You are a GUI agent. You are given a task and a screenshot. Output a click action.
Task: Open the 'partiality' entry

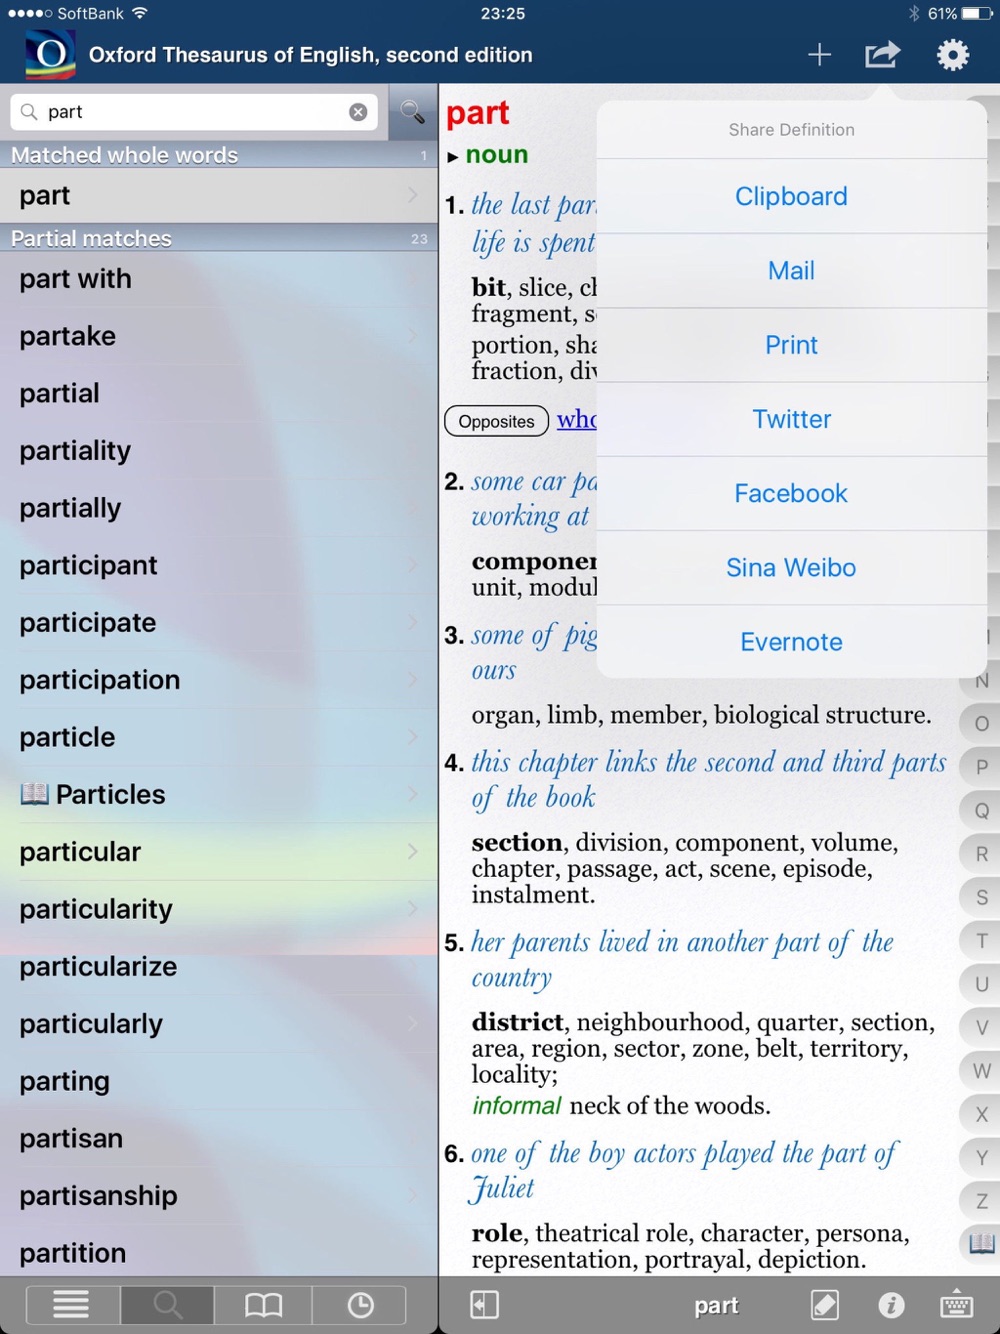click(x=218, y=451)
